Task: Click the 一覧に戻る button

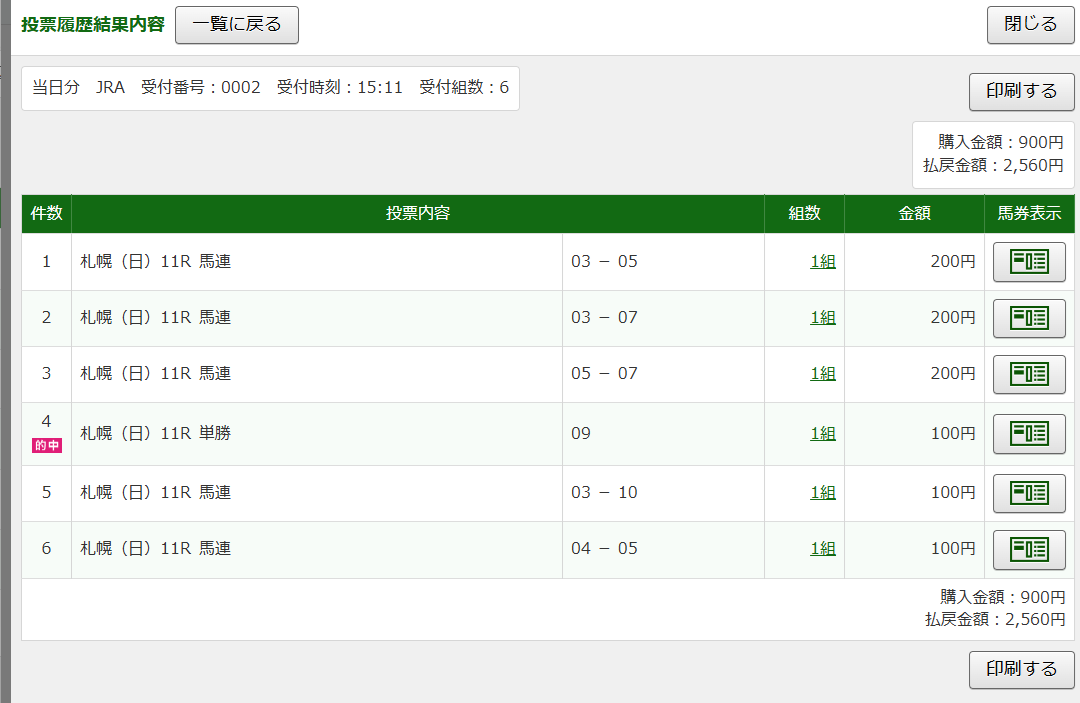Action: tap(237, 25)
